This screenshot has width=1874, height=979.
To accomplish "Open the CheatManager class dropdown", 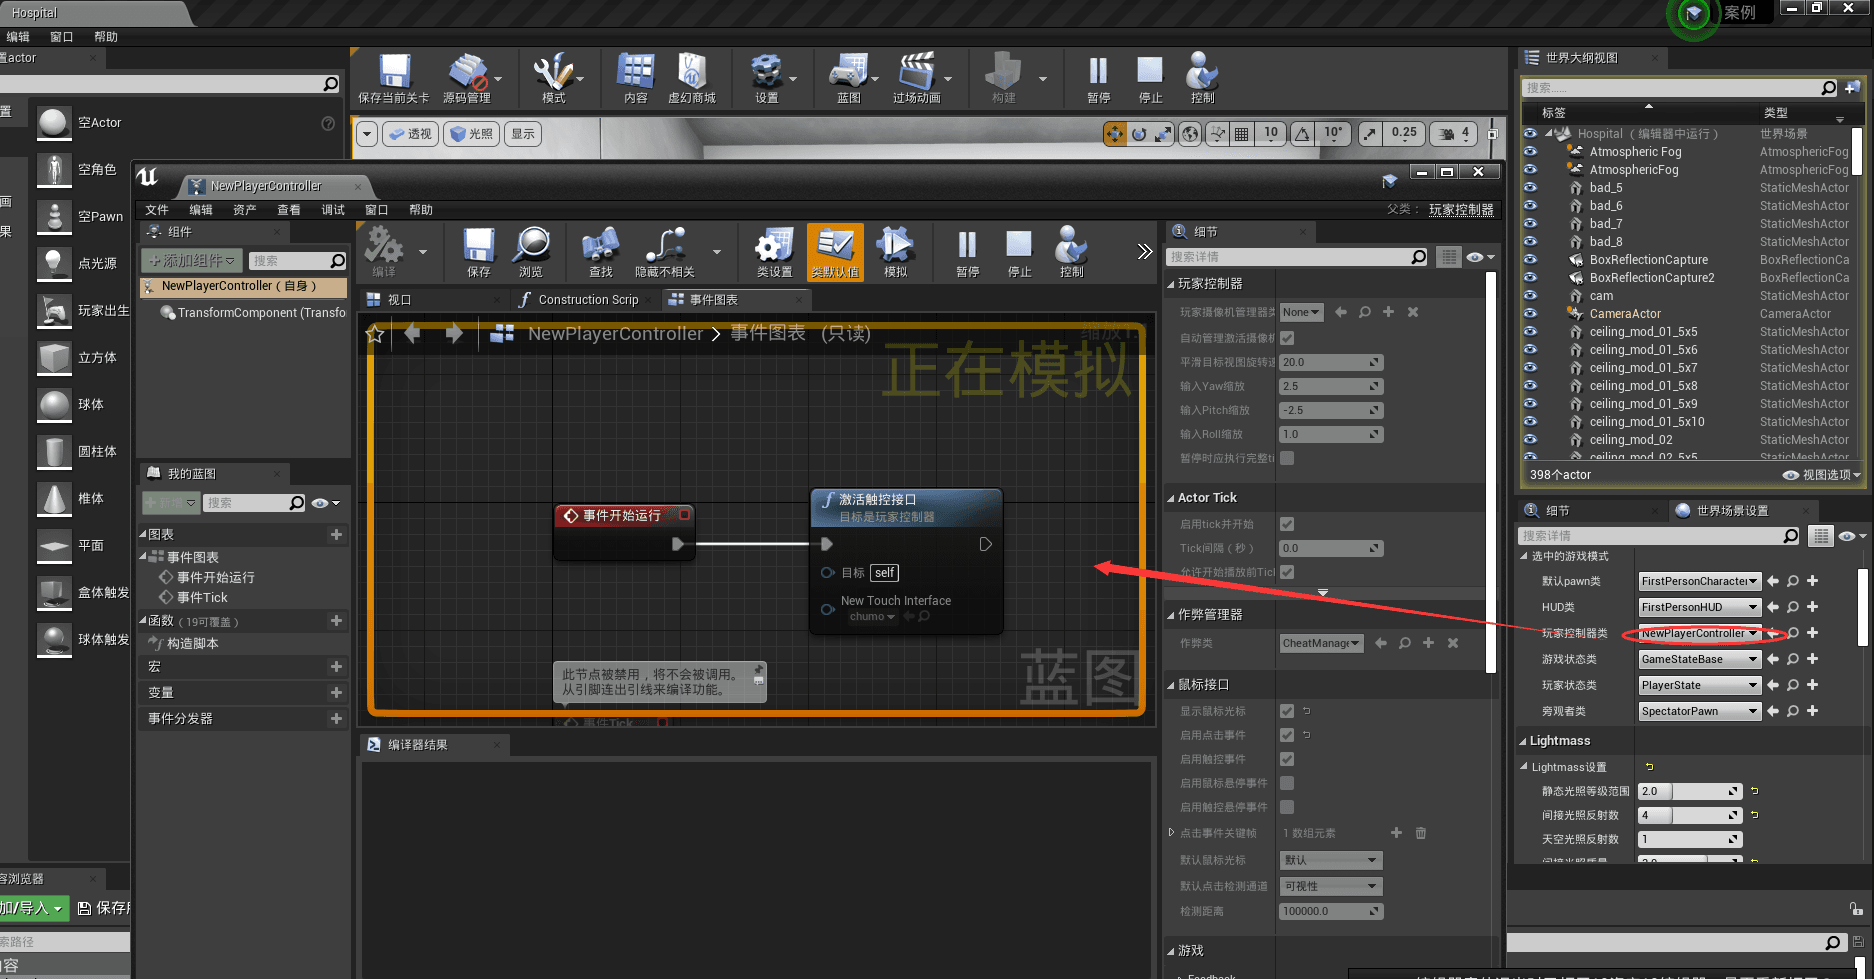I will 1321,643.
